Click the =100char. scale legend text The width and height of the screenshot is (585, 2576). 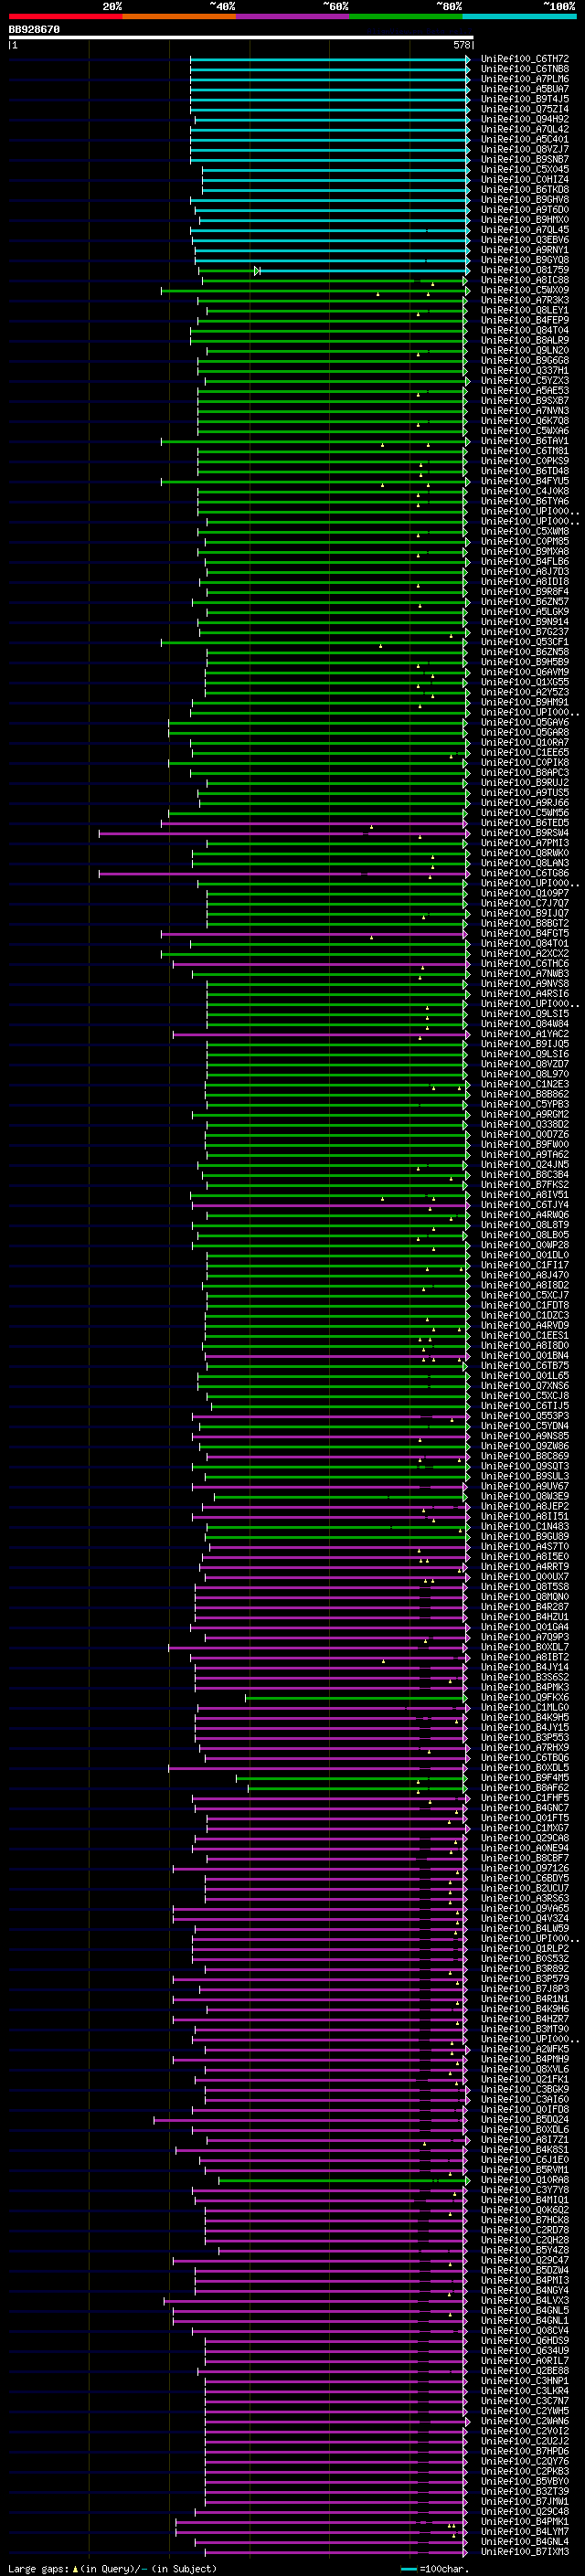444,2568
